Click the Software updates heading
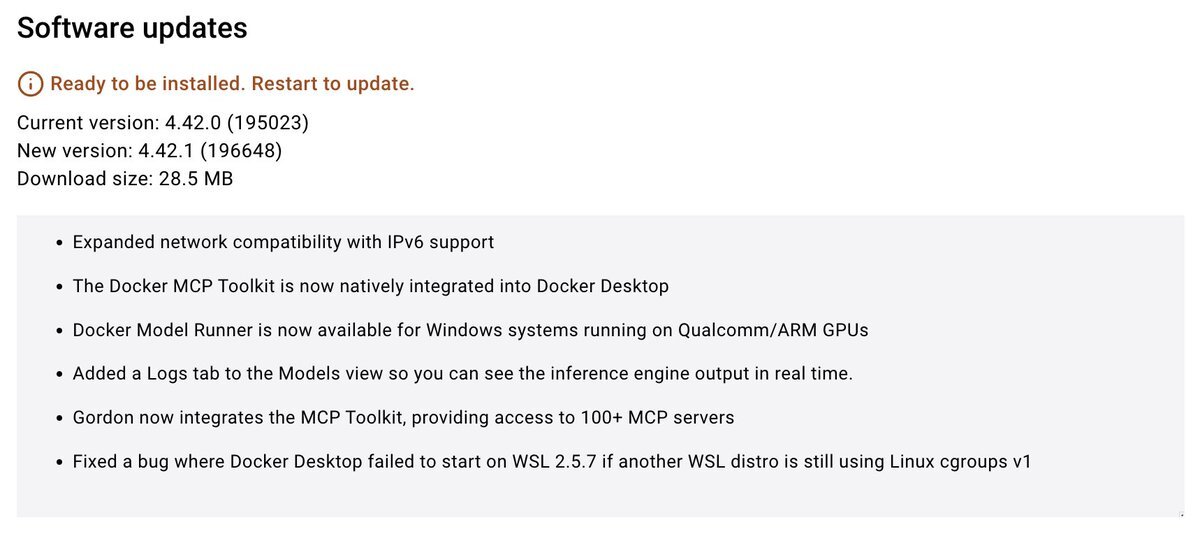 (132, 28)
